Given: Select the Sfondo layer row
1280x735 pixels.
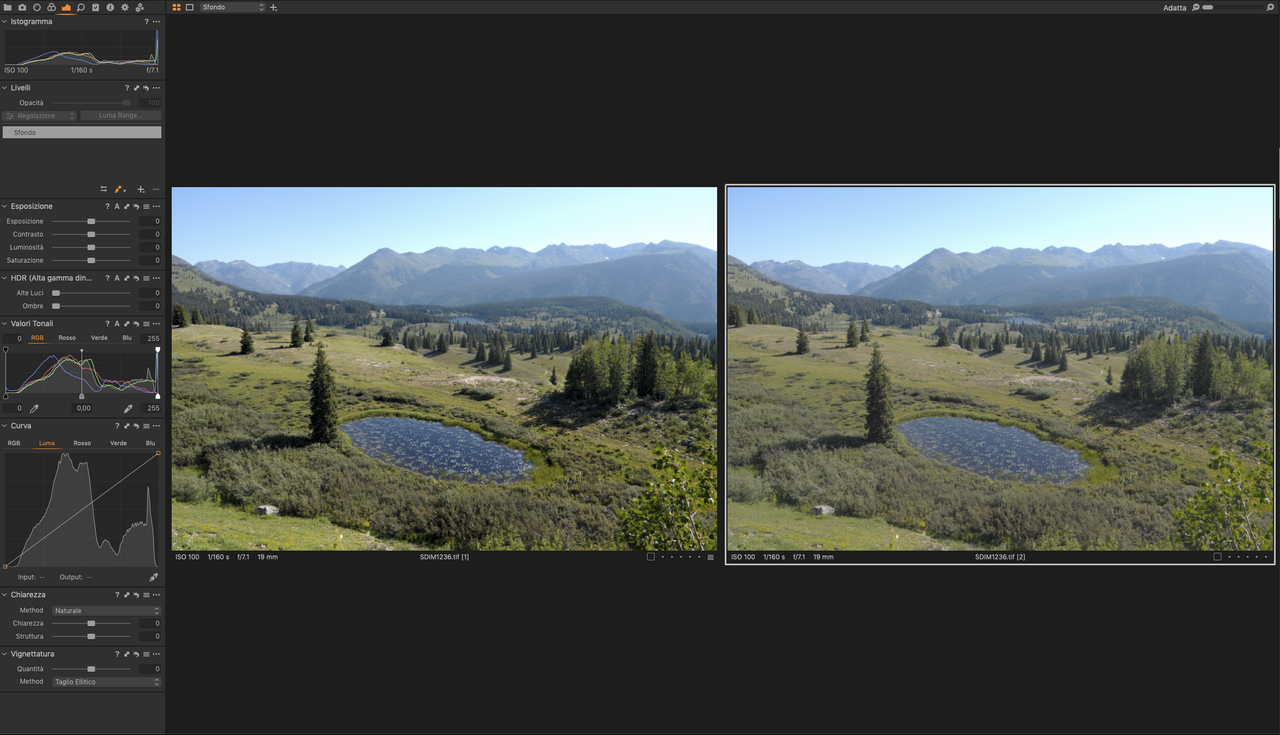Looking at the screenshot, I should [82, 132].
